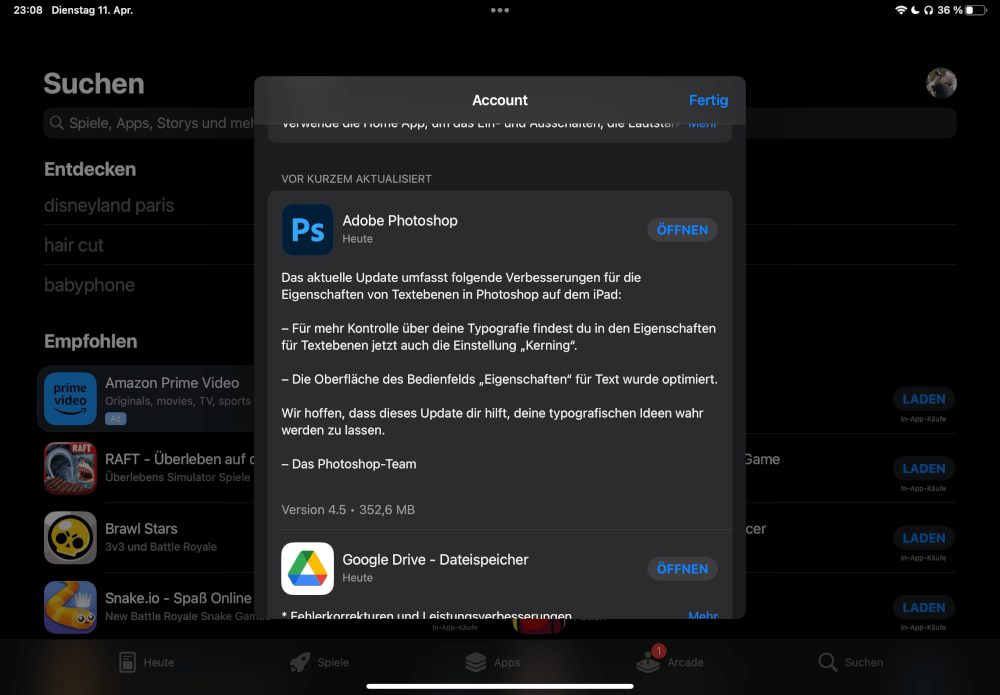Screen dimensions: 1000x695
Task: Tap the Adobe Photoshop app icon
Action: (x=307, y=230)
